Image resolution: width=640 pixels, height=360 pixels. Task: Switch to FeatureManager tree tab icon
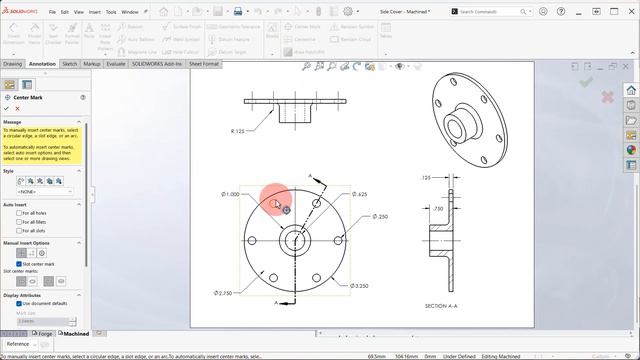click(x=9, y=84)
